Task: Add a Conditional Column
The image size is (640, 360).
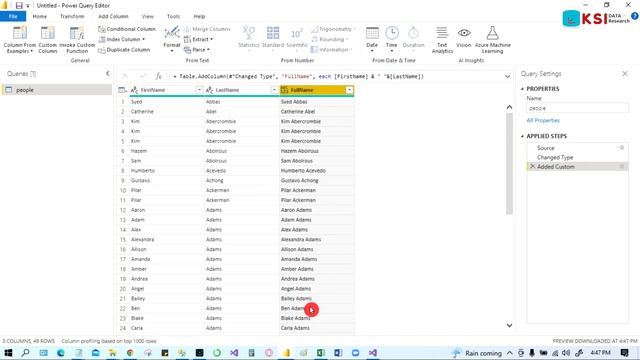Action: pos(127,29)
